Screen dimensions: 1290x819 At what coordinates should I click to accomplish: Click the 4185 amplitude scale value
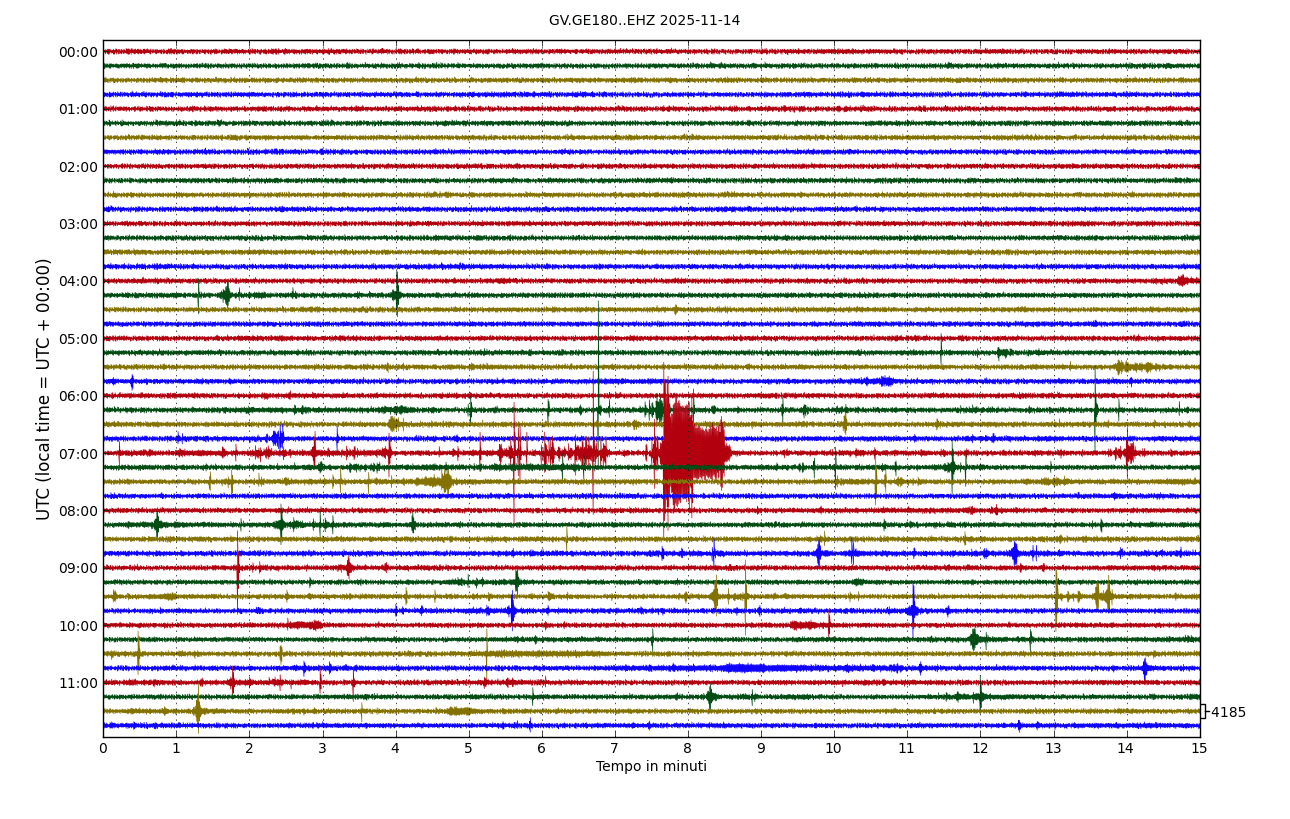pos(1228,713)
